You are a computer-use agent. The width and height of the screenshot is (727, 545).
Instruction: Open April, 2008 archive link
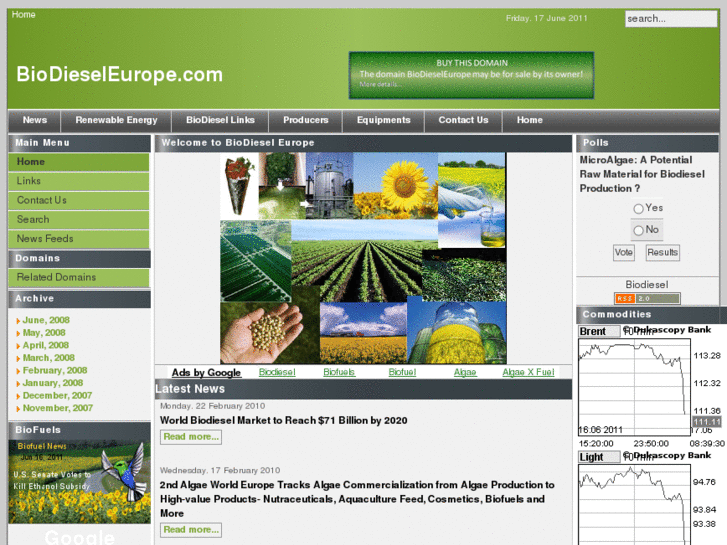(x=45, y=345)
